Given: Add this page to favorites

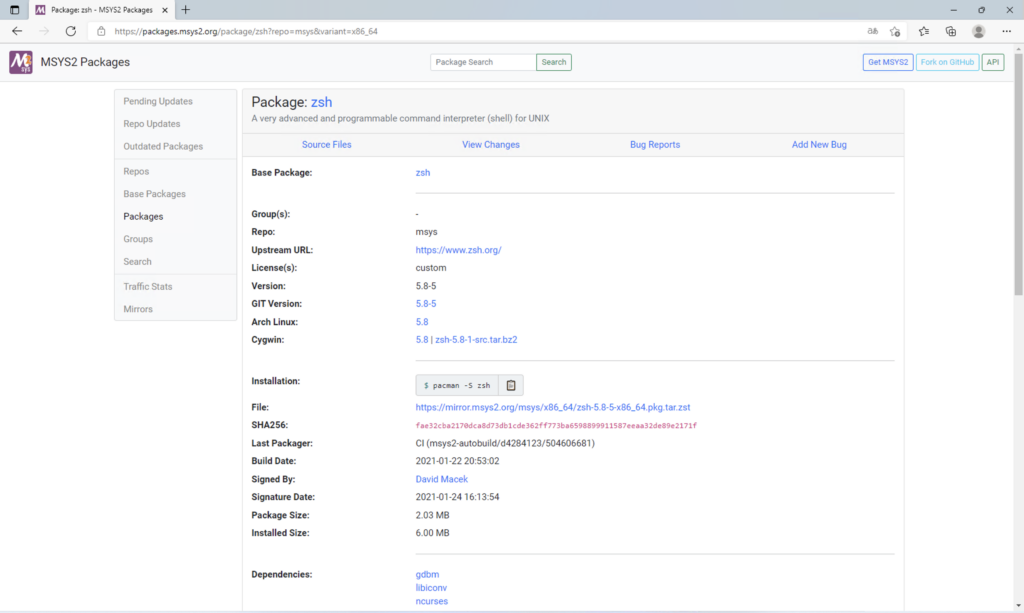Looking at the screenshot, I should (895, 31).
